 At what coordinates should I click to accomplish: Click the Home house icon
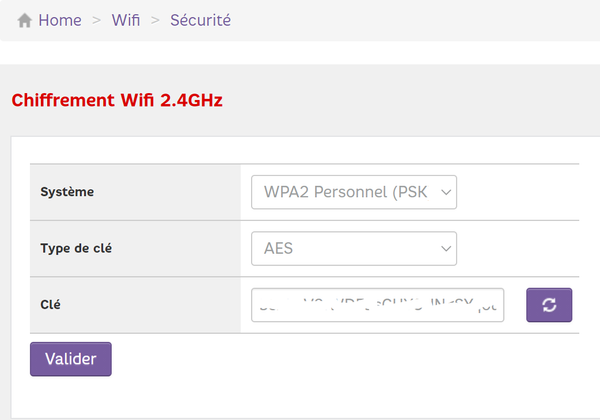click(25, 20)
